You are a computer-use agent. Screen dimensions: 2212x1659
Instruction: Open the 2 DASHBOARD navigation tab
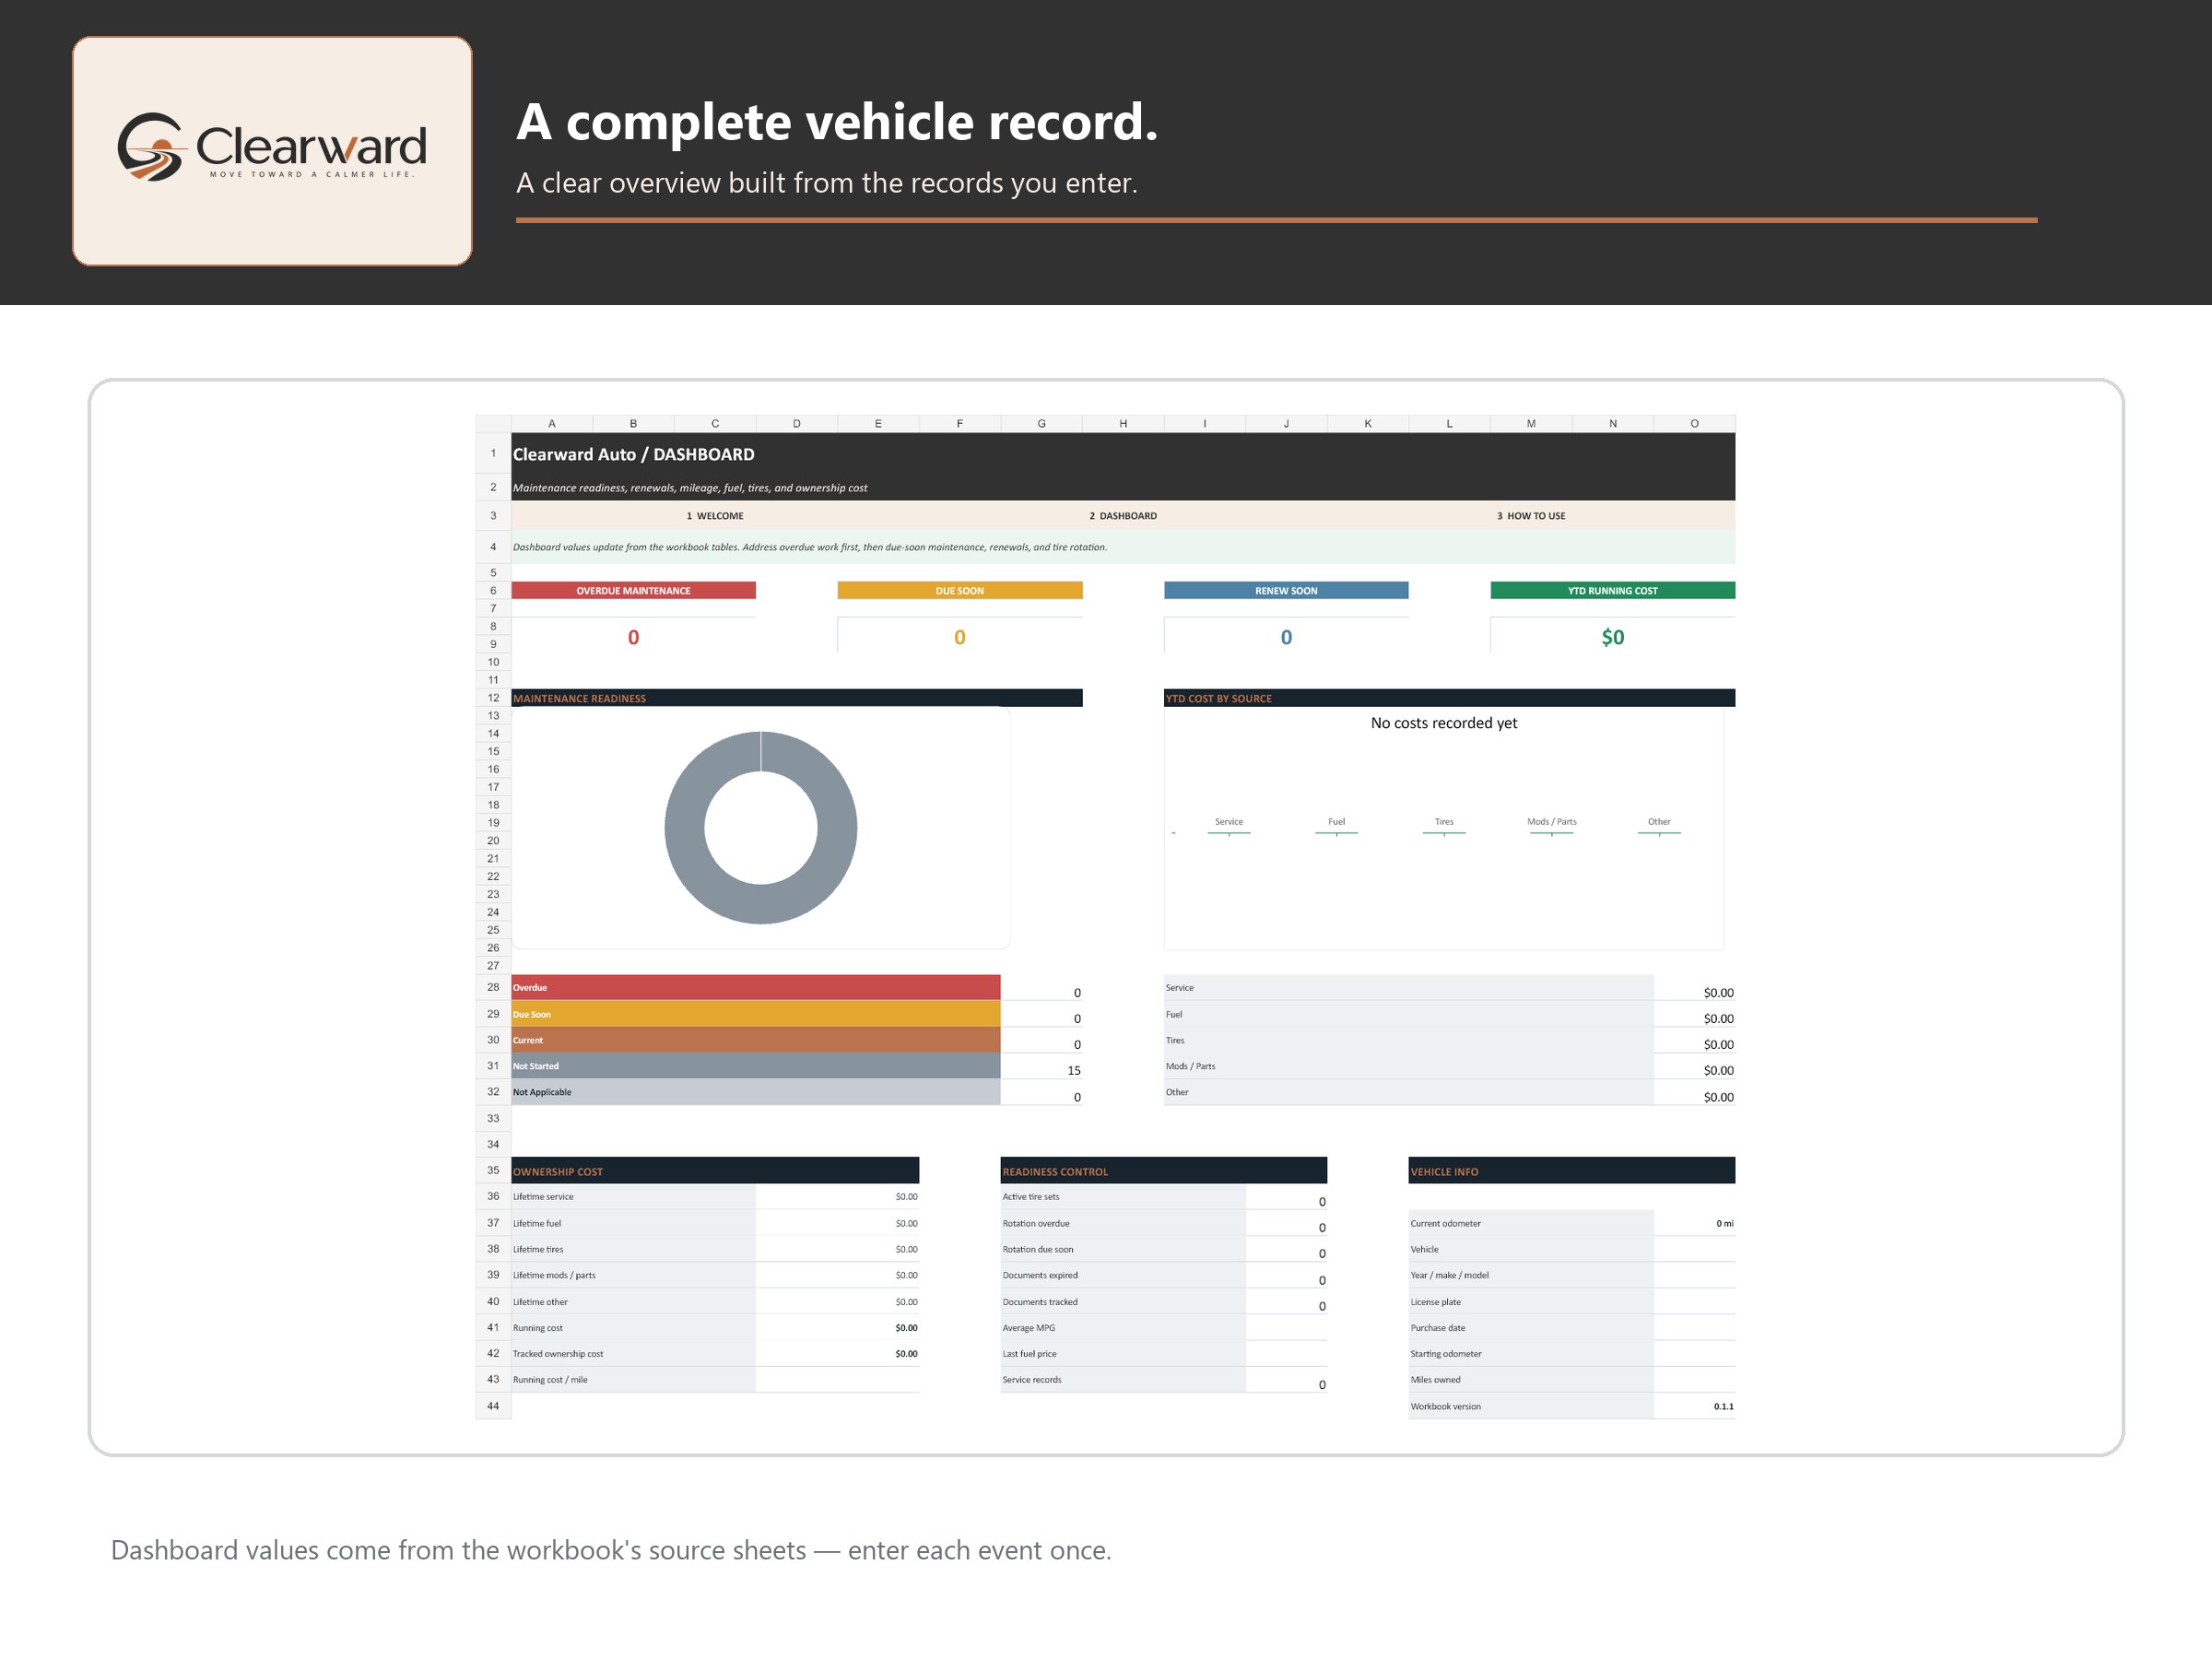1123,516
